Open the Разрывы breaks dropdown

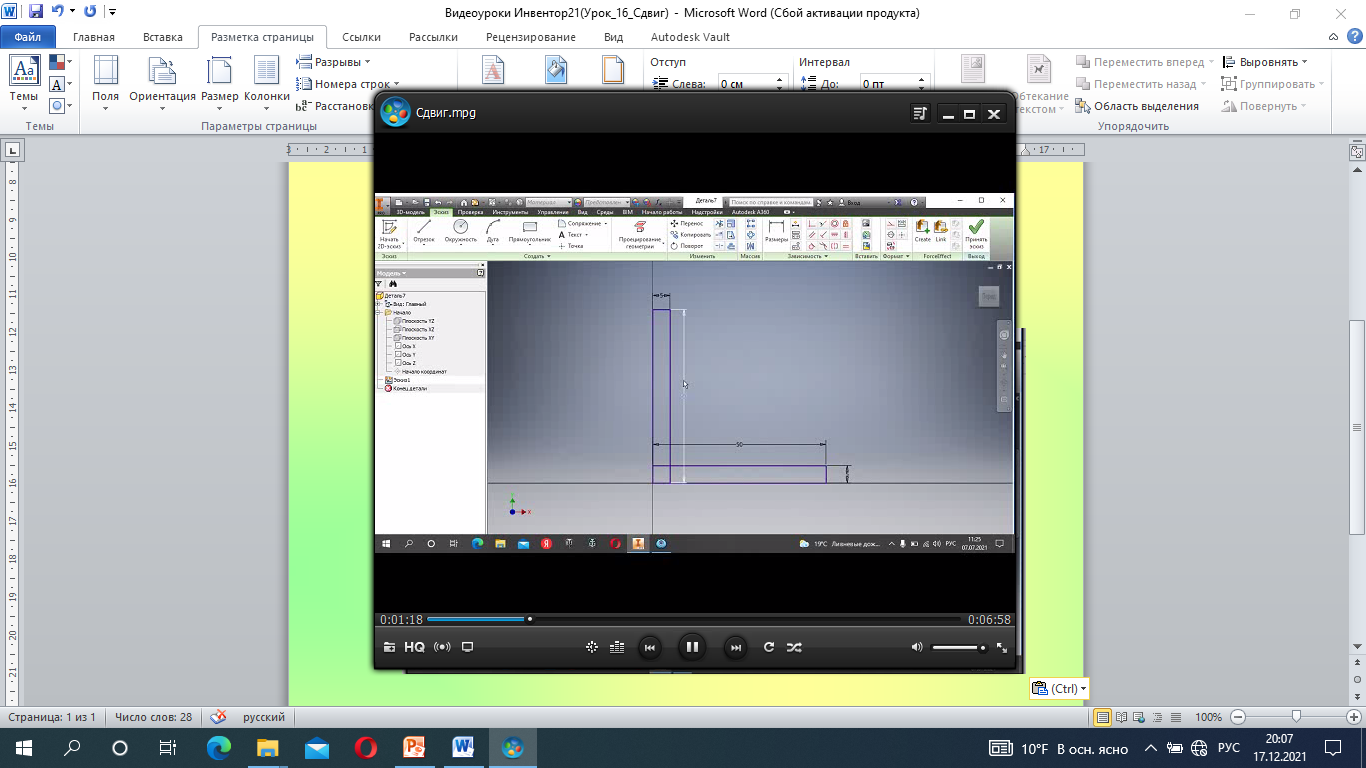point(334,62)
